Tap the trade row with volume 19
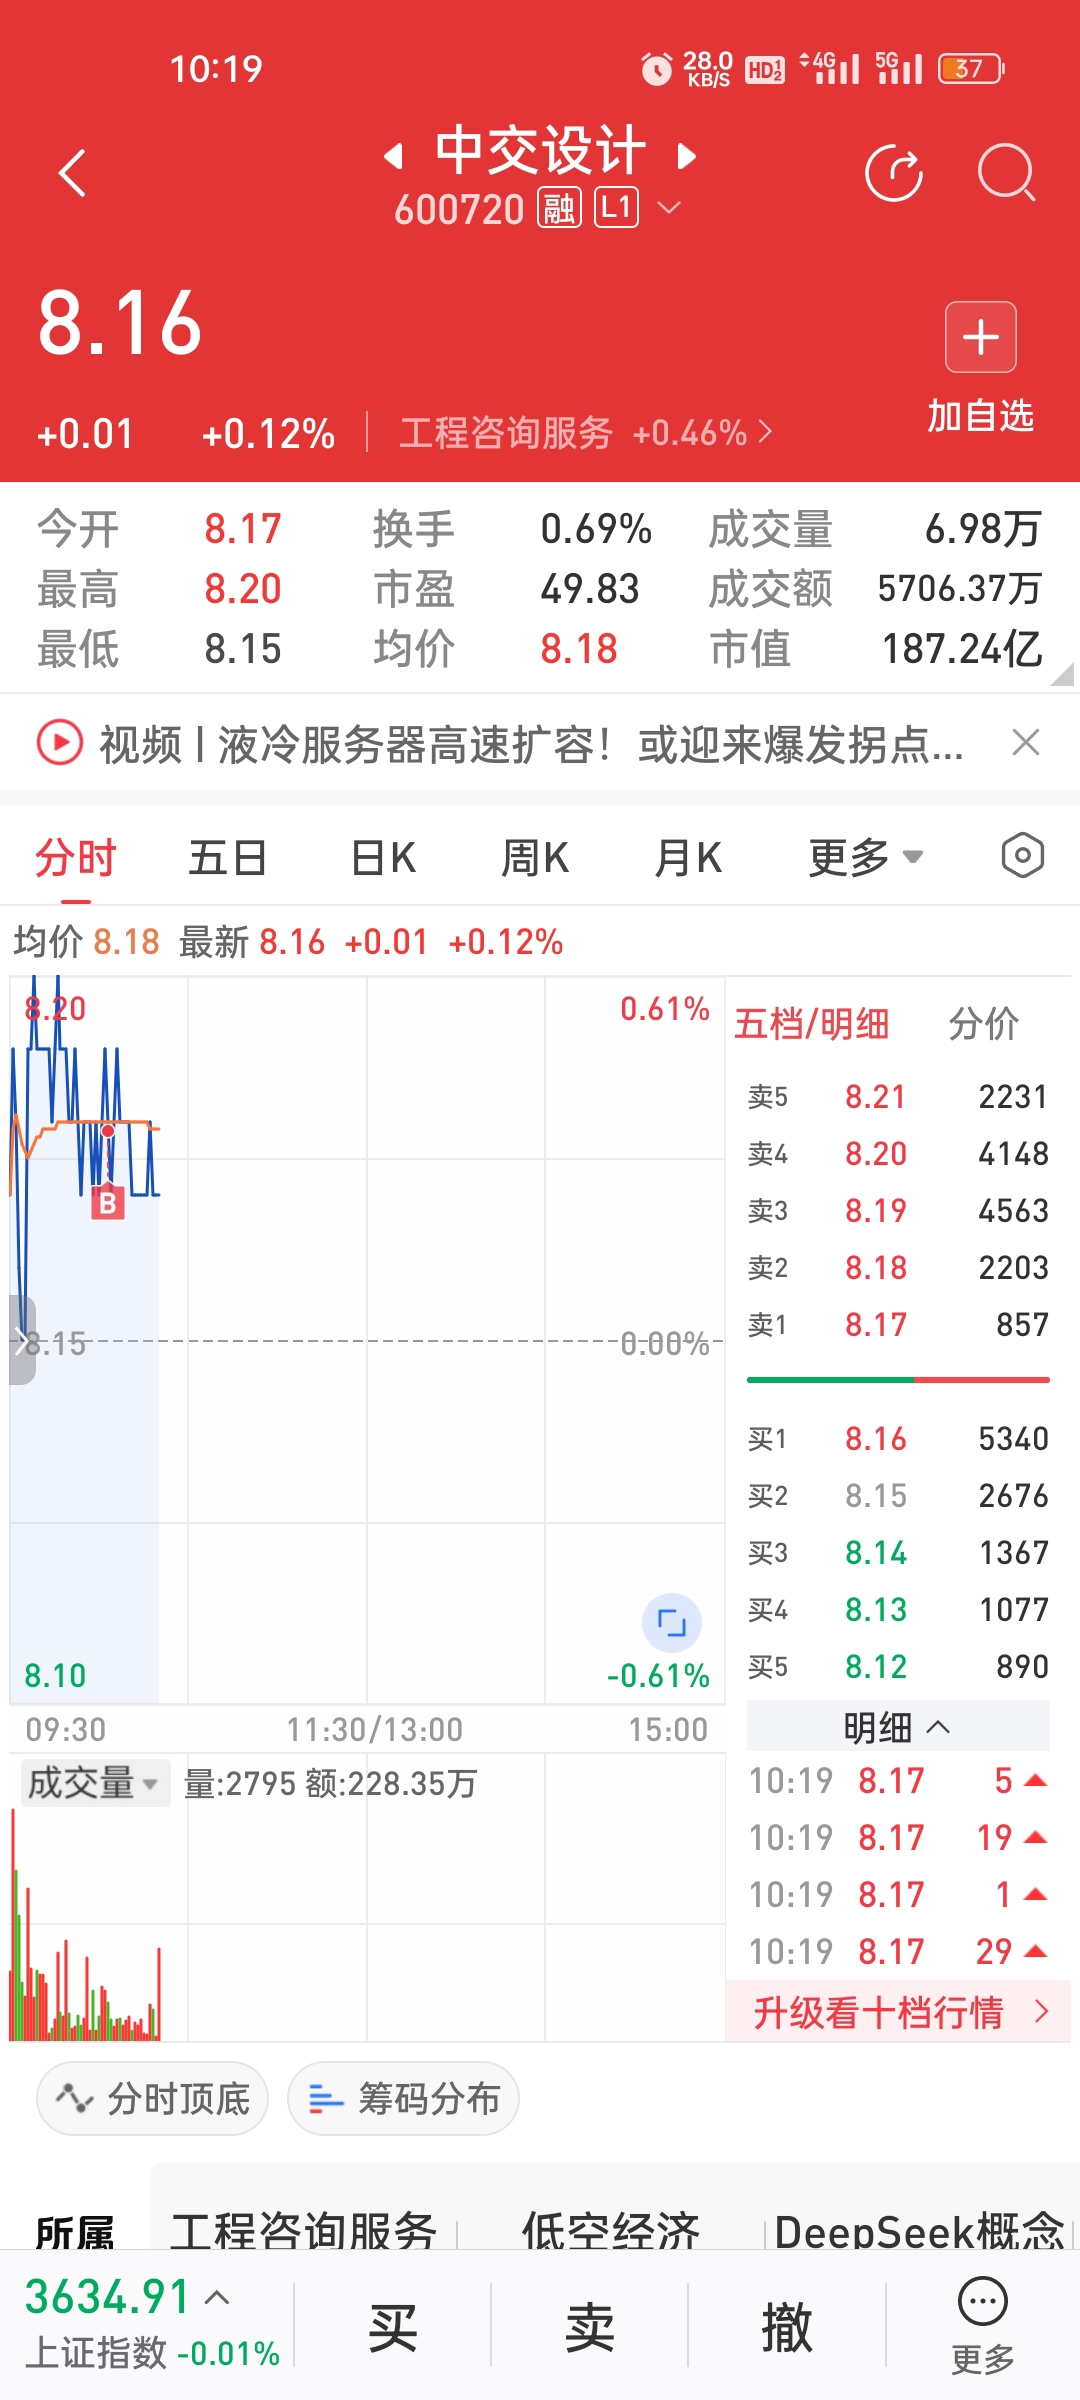 pos(898,1838)
